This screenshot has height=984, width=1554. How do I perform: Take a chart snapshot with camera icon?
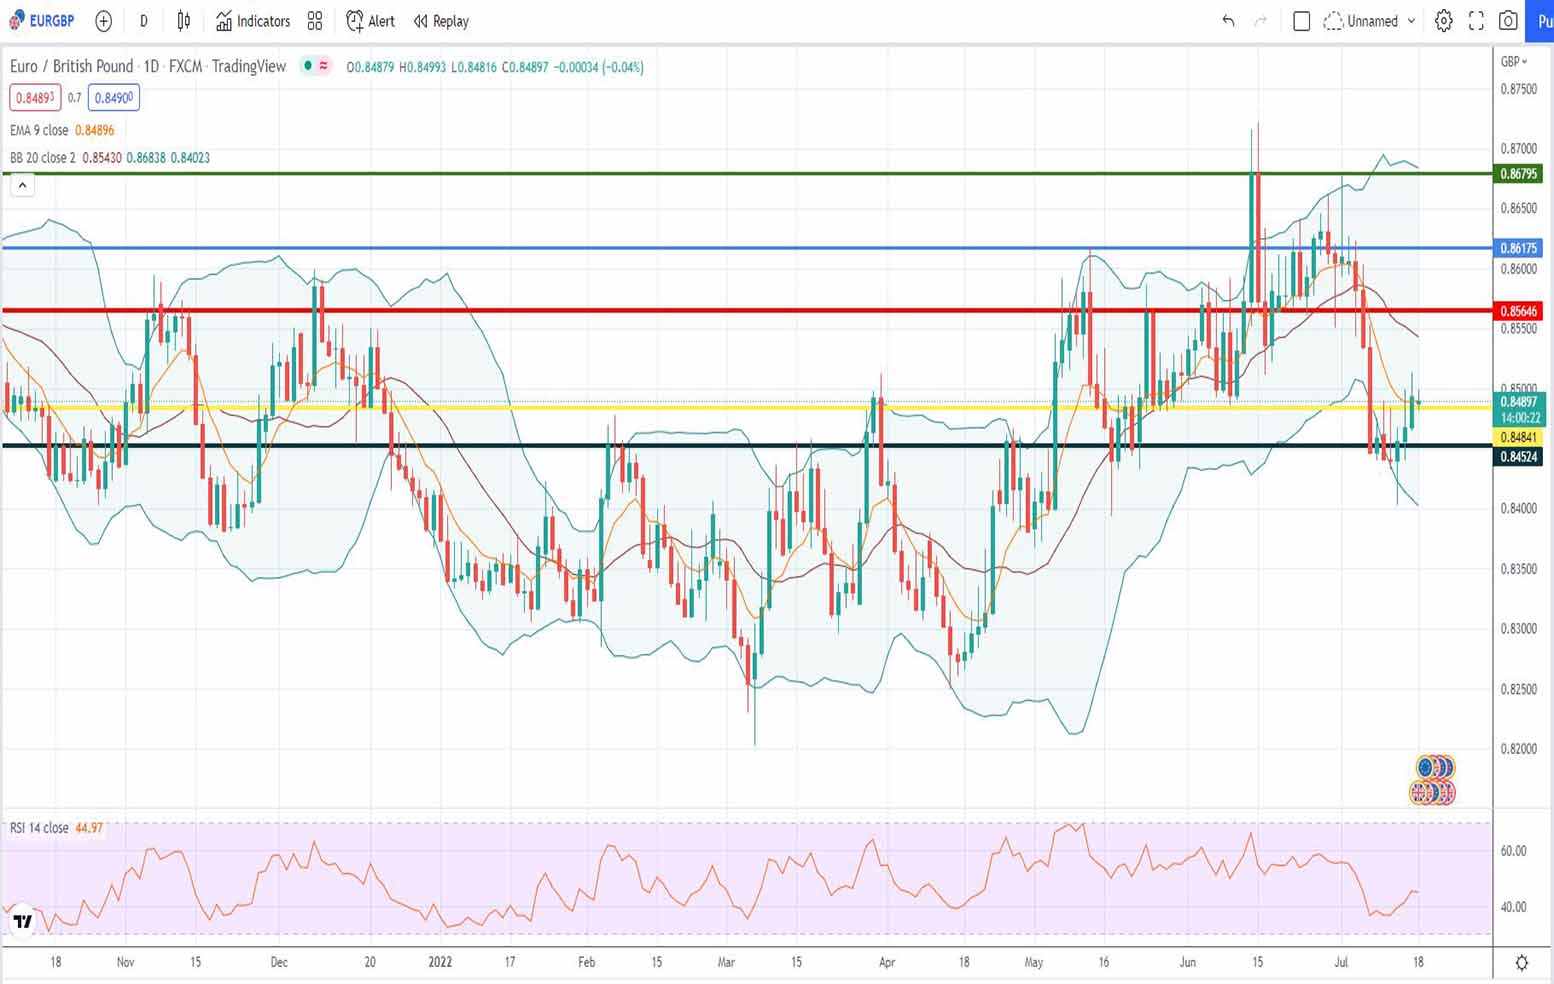pyautogui.click(x=1508, y=21)
